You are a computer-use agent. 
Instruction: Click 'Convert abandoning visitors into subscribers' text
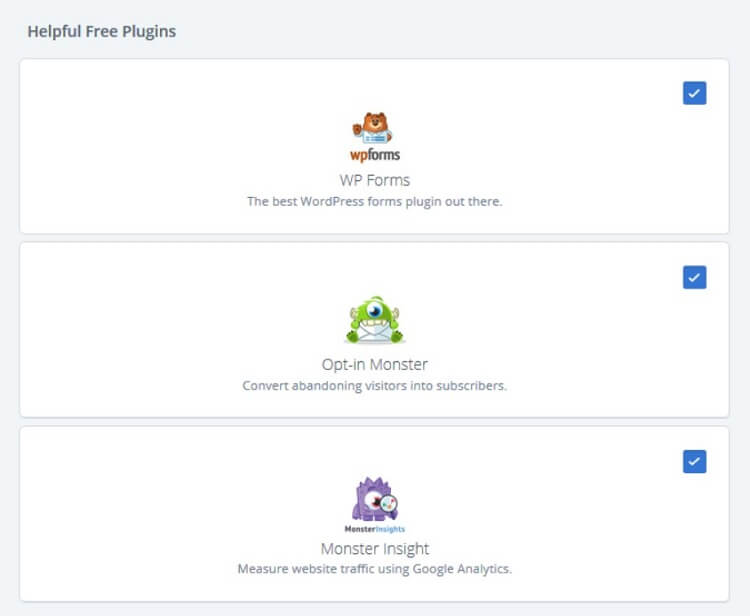375,385
